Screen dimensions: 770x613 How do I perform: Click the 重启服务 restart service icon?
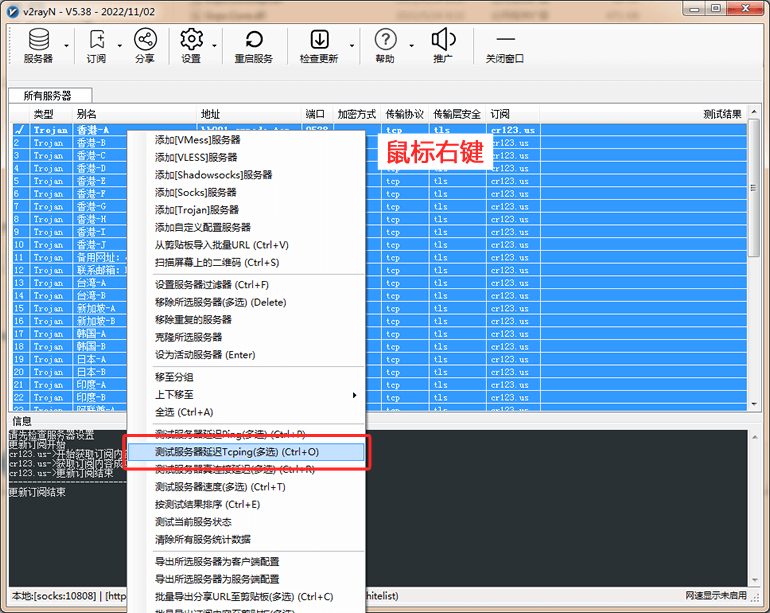click(253, 46)
